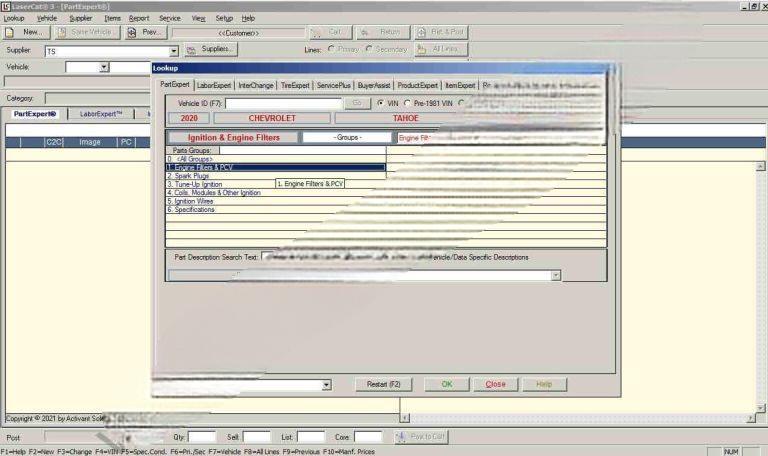Click the Help button in Lookup dialog

pos(544,384)
